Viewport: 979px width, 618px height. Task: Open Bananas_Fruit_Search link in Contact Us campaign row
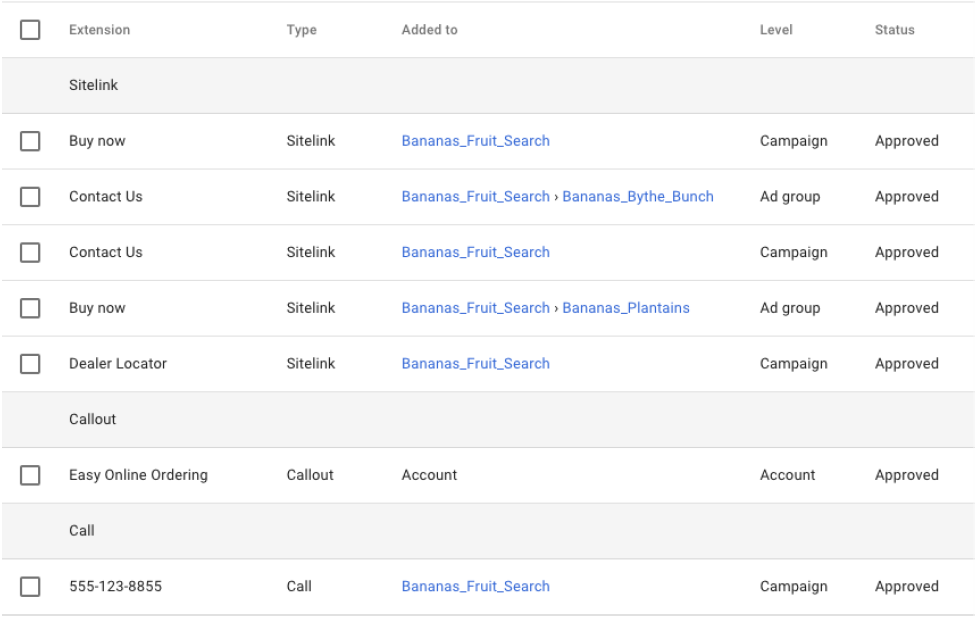click(x=475, y=252)
